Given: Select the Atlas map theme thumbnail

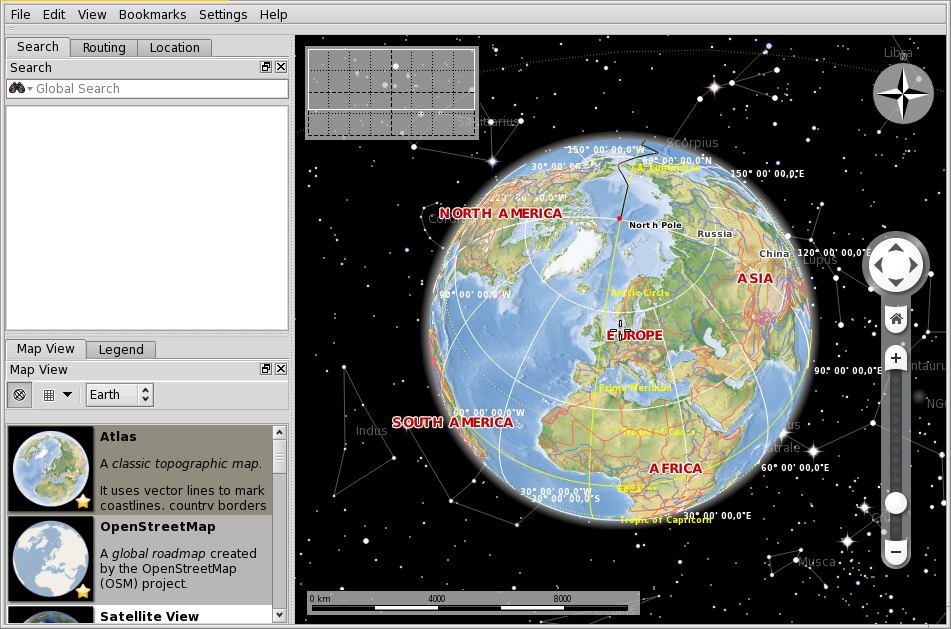Looking at the screenshot, I should (x=51, y=469).
